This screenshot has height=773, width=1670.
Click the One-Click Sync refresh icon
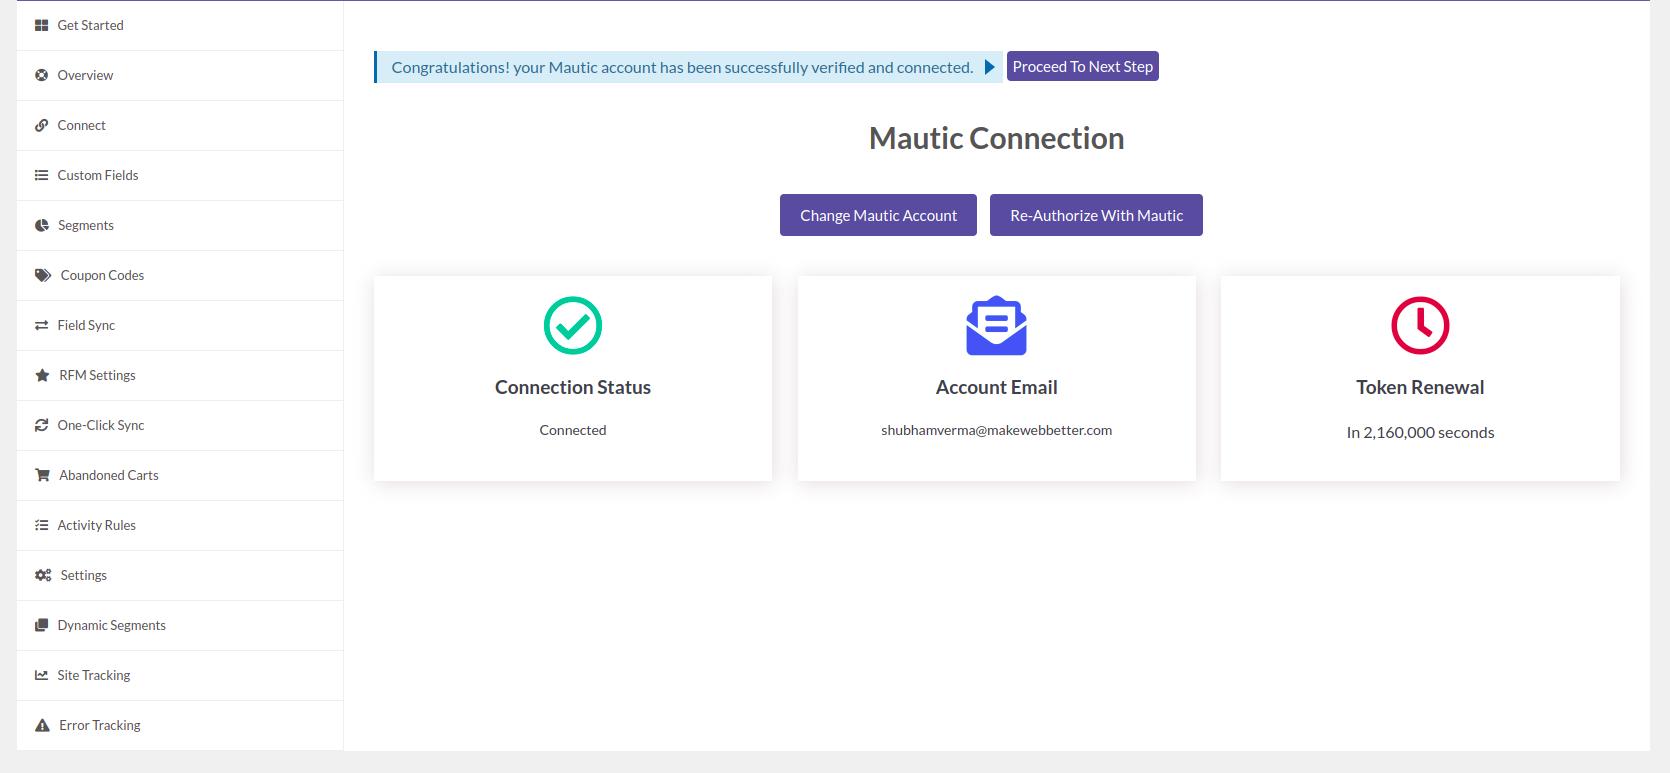41,425
